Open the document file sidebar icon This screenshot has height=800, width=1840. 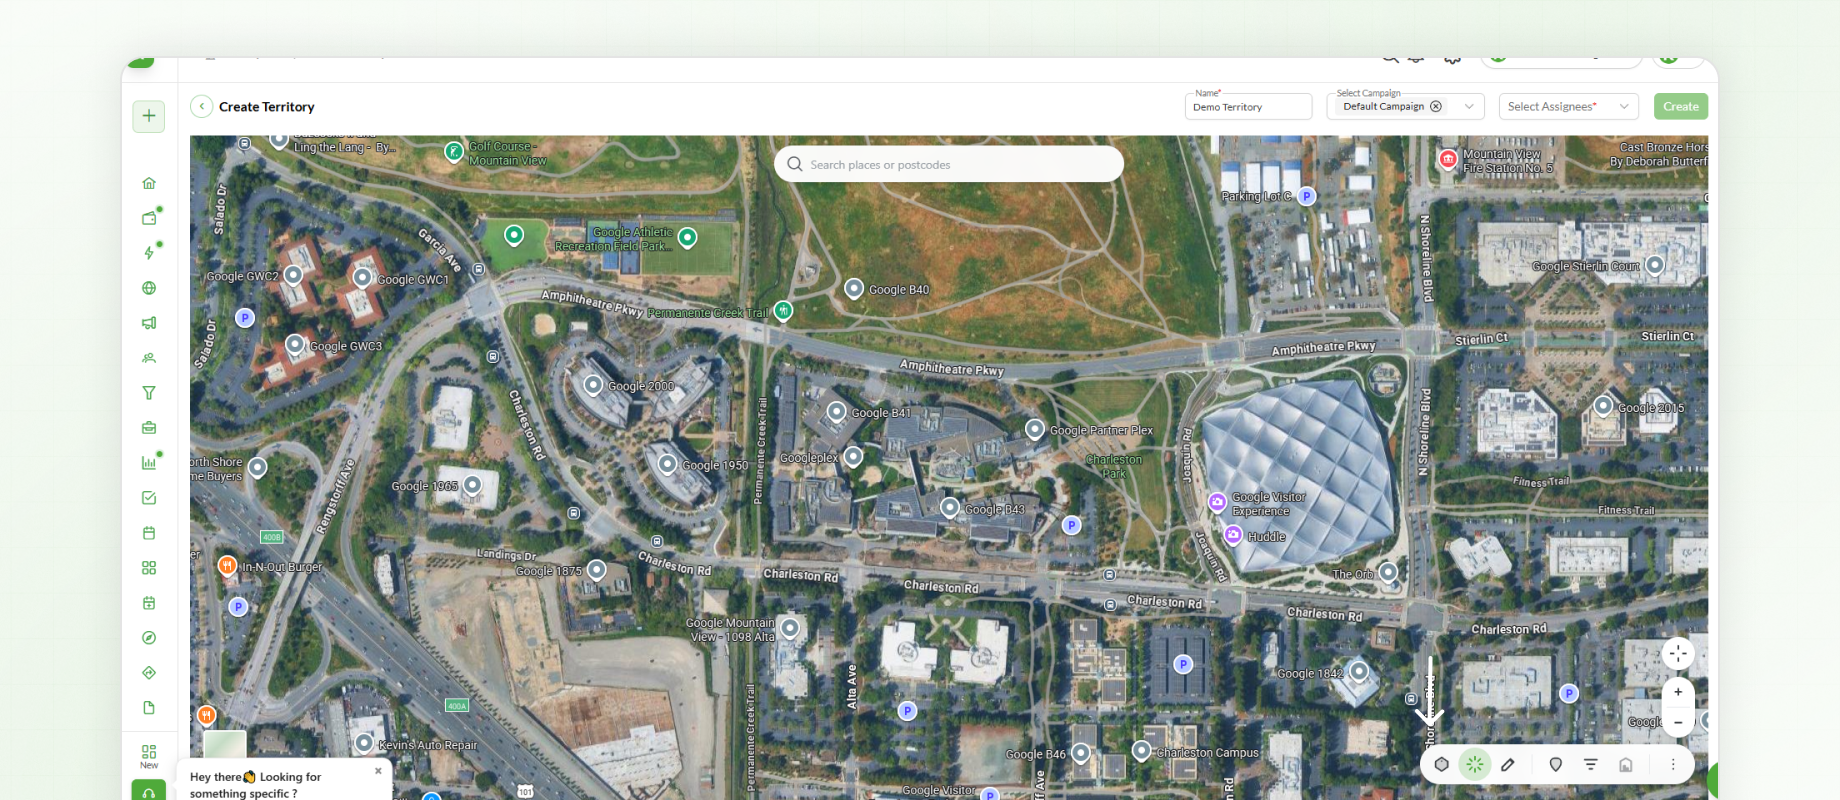[x=149, y=708]
